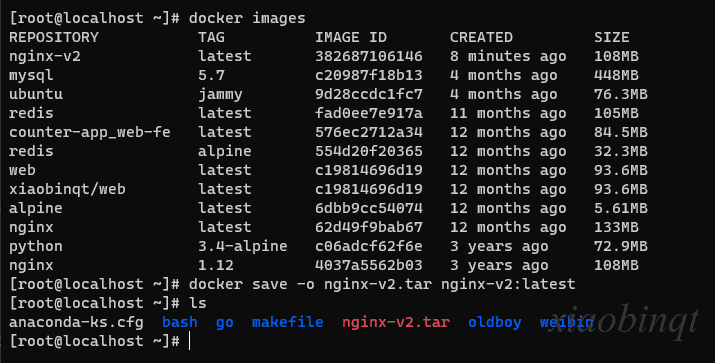Screen dimensions: 715x363
Task: Click the anaconda-ks.cfg file name
Action: pos(76,322)
